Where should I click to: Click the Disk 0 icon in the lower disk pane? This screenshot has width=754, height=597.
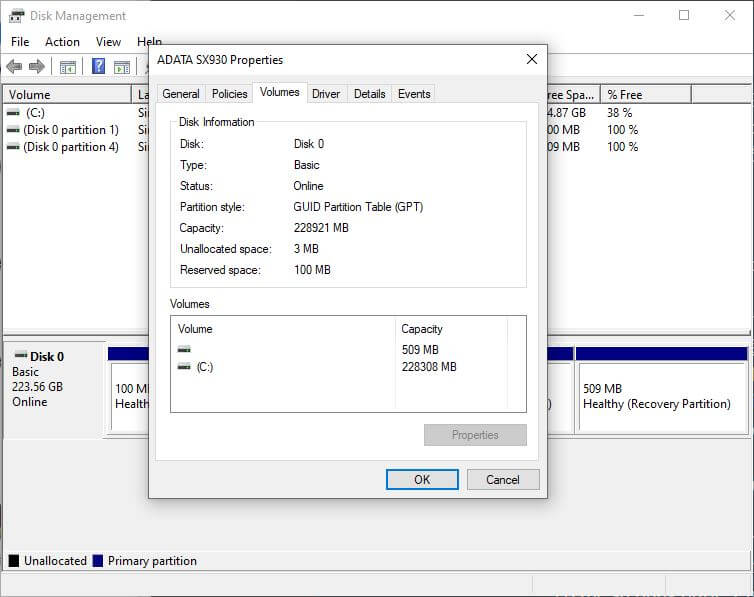pos(21,356)
